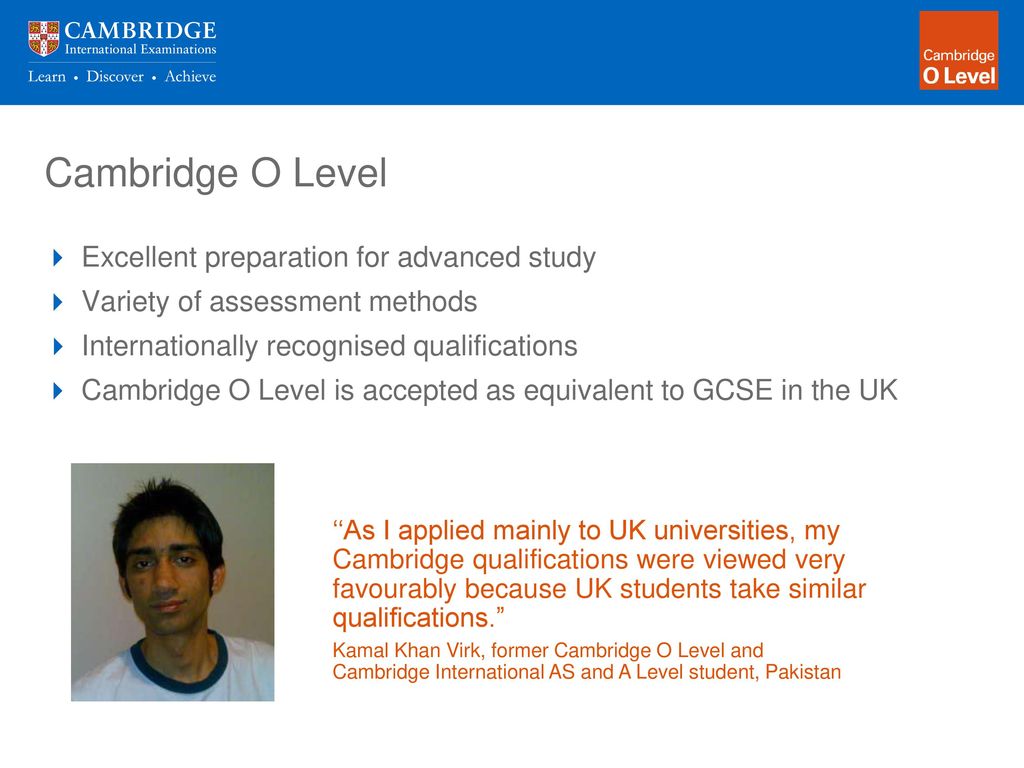Click the orange quote about UK universities
Screen dimensions: 1024x768
pyautogui.click(x=599, y=574)
